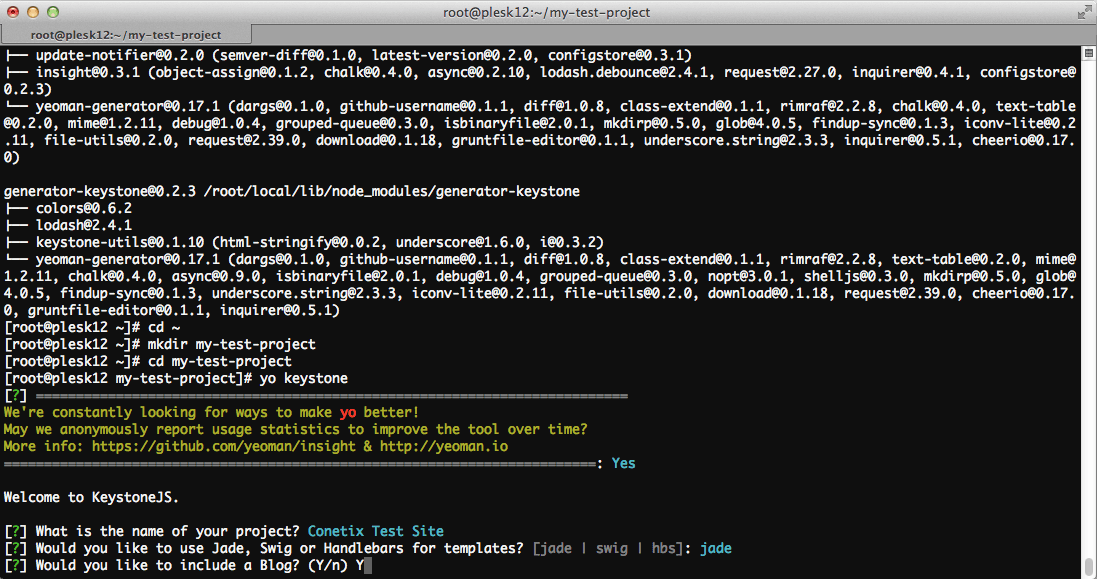Click the red 'yo' word in yellow notice

pos(348,413)
